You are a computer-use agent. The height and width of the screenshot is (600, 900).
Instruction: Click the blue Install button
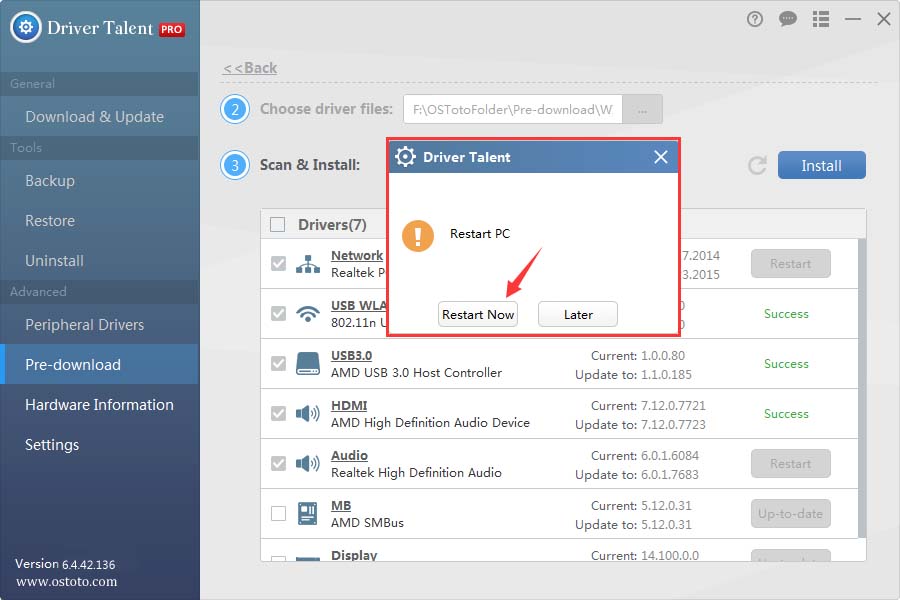(x=821, y=165)
